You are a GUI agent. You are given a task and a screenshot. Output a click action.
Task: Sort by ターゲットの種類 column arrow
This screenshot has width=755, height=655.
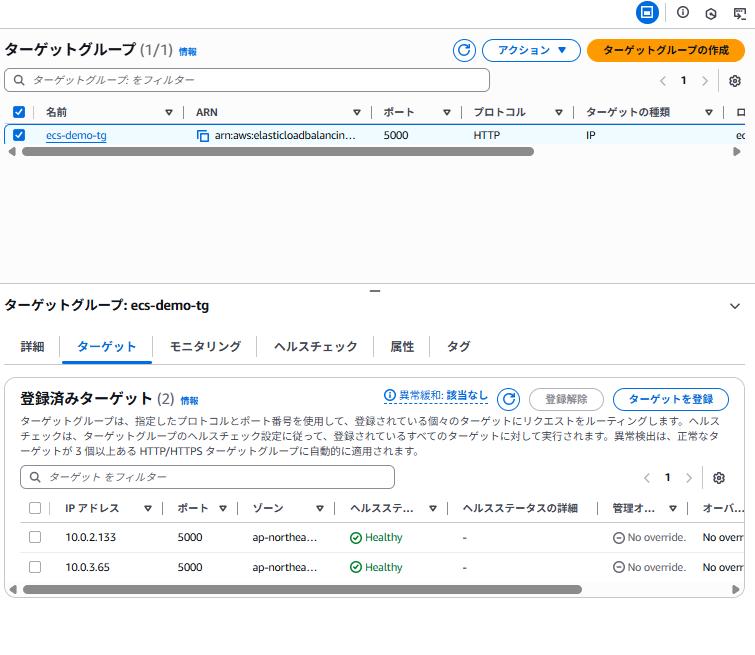coord(709,112)
